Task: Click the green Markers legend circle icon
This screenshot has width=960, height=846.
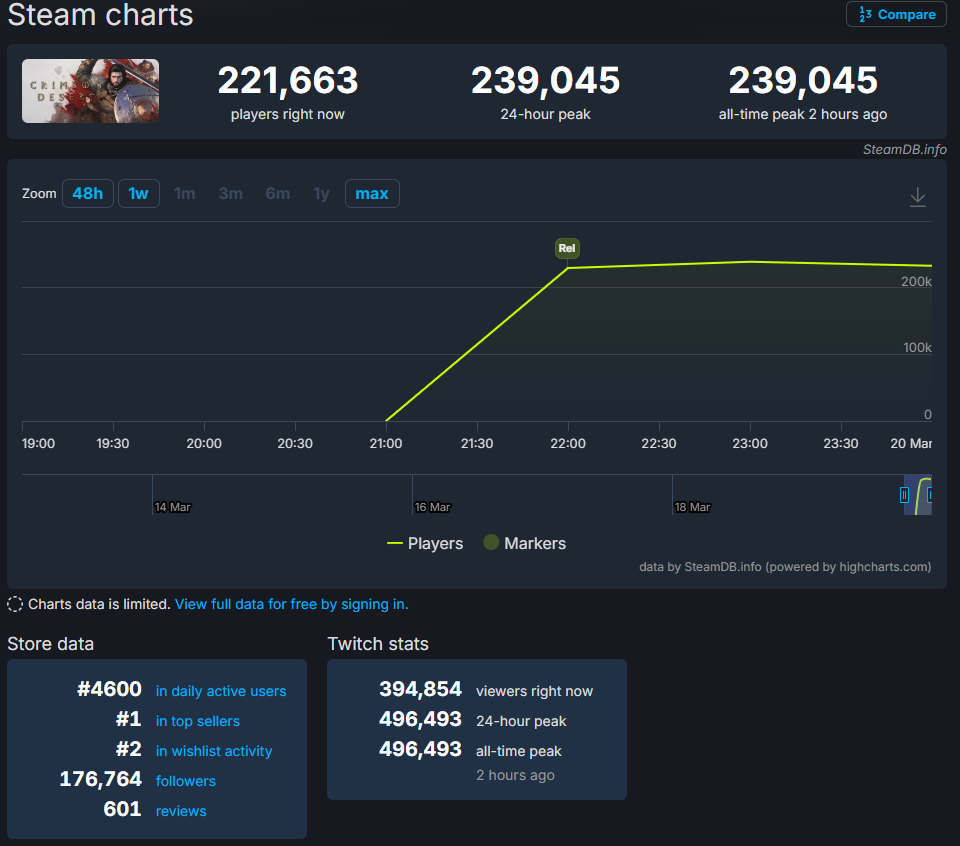Action: (x=491, y=542)
